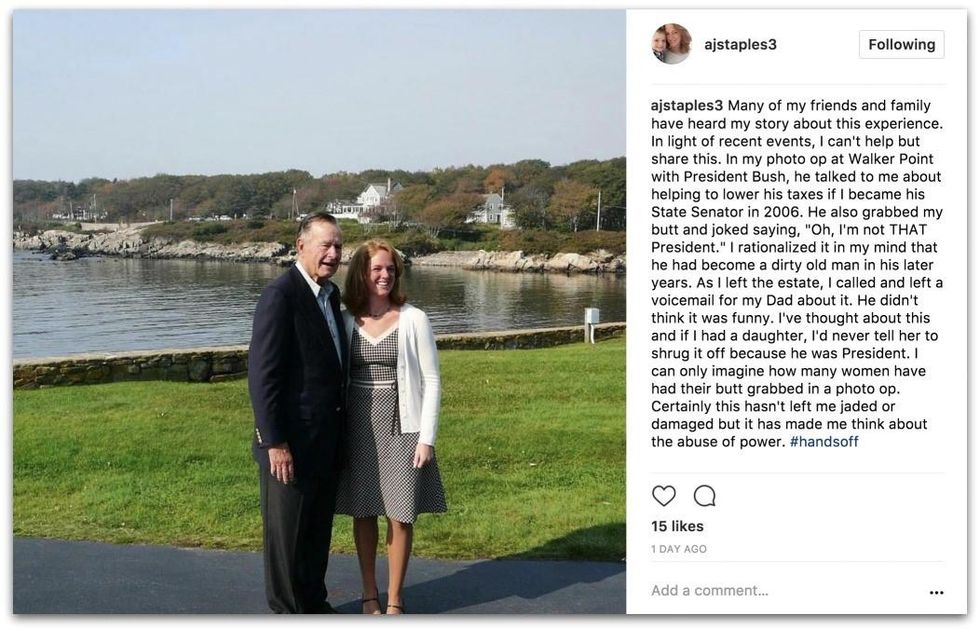The width and height of the screenshot is (980, 631).
Task: Open the ajstaples3 profile avatar
Action: coord(671,44)
